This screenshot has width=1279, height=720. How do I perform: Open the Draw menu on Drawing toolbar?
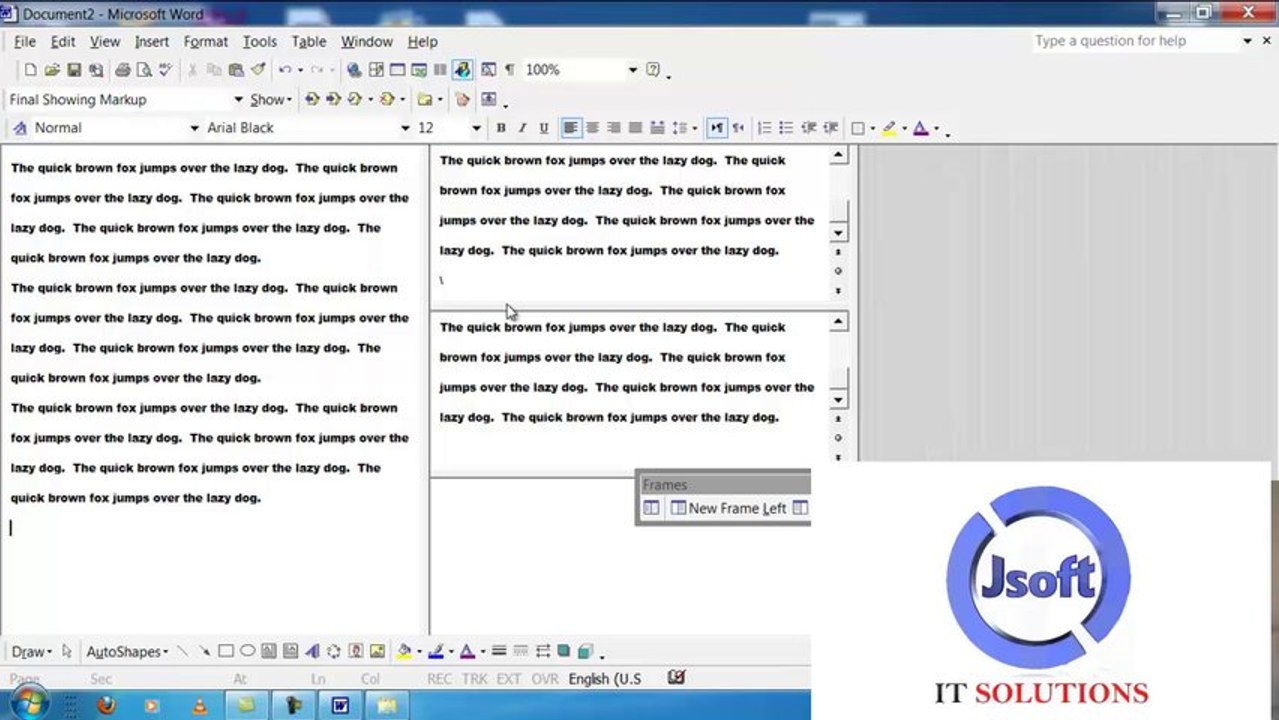pyautogui.click(x=31, y=652)
